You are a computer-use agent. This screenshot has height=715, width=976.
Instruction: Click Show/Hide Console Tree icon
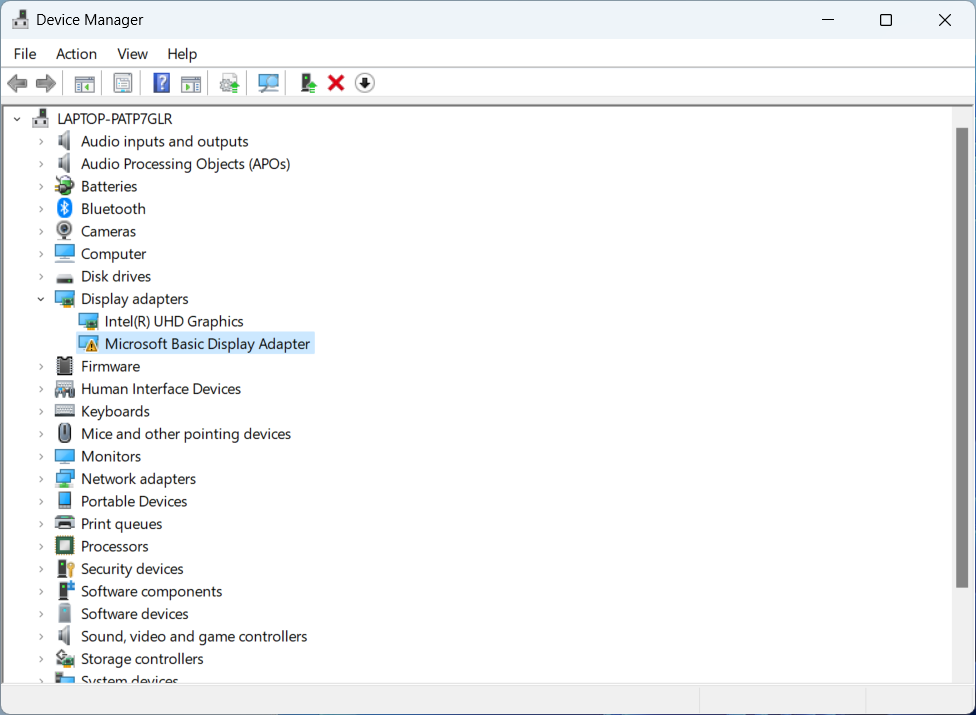click(x=85, y=83)
